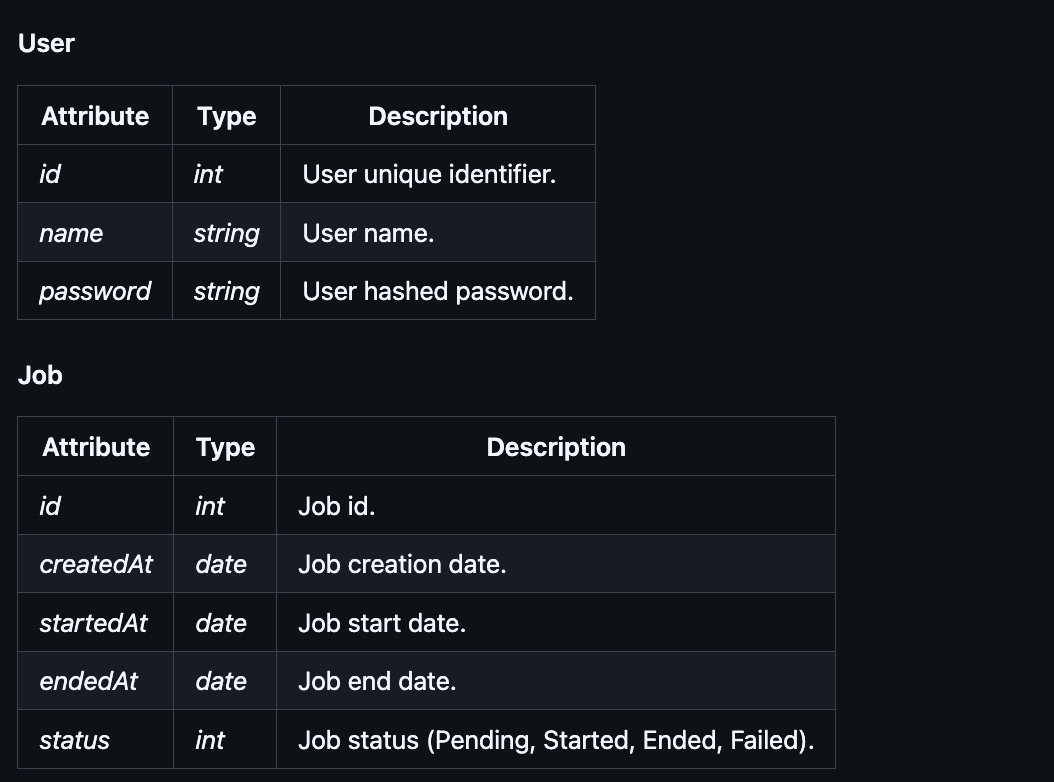The image size is (1054, 782).
Task: Click the "User name." description cell
Action: click(368, 233)
